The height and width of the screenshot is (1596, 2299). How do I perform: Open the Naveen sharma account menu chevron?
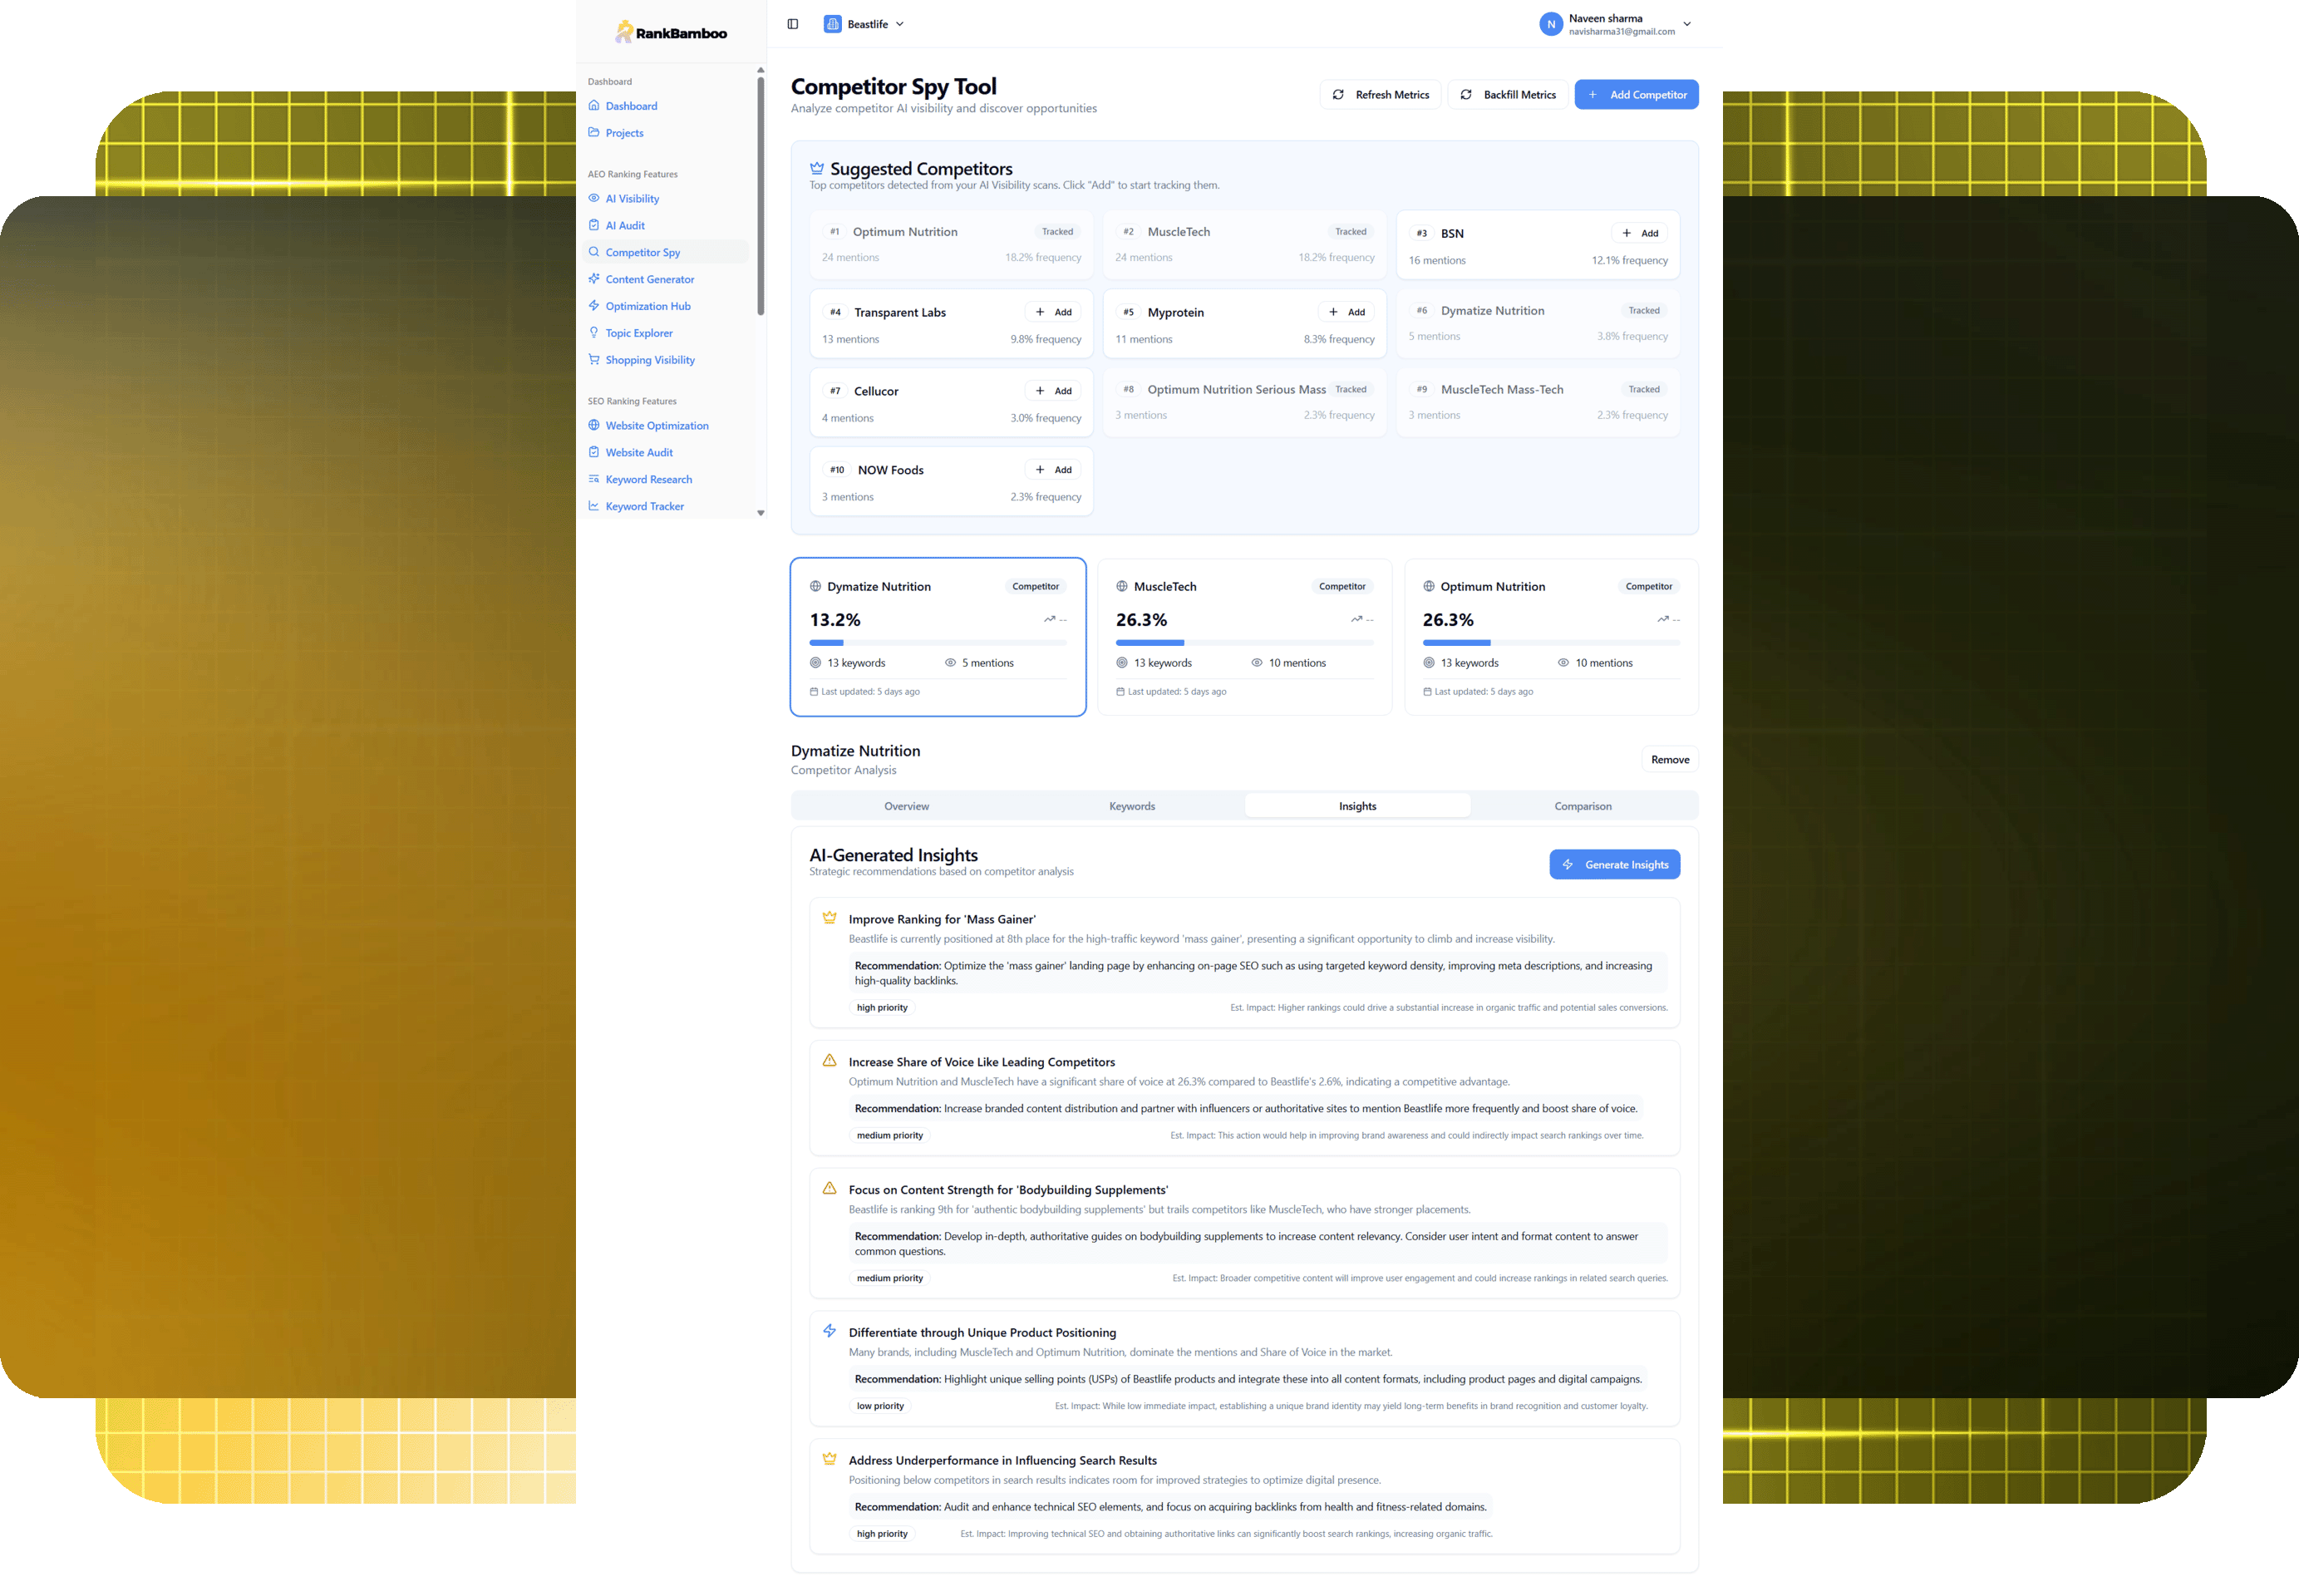coord(1686,24)
